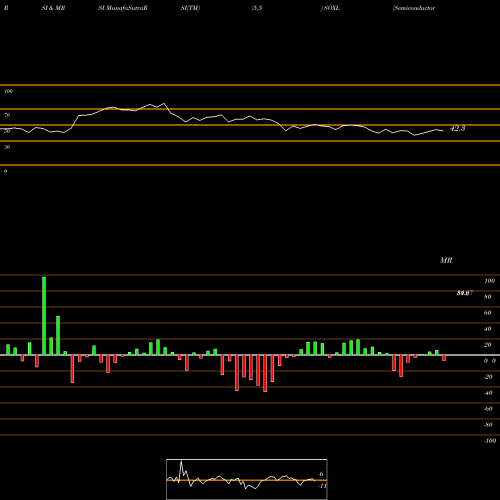
Task: Click the MR axis label -80
Action: click(488, 425)
